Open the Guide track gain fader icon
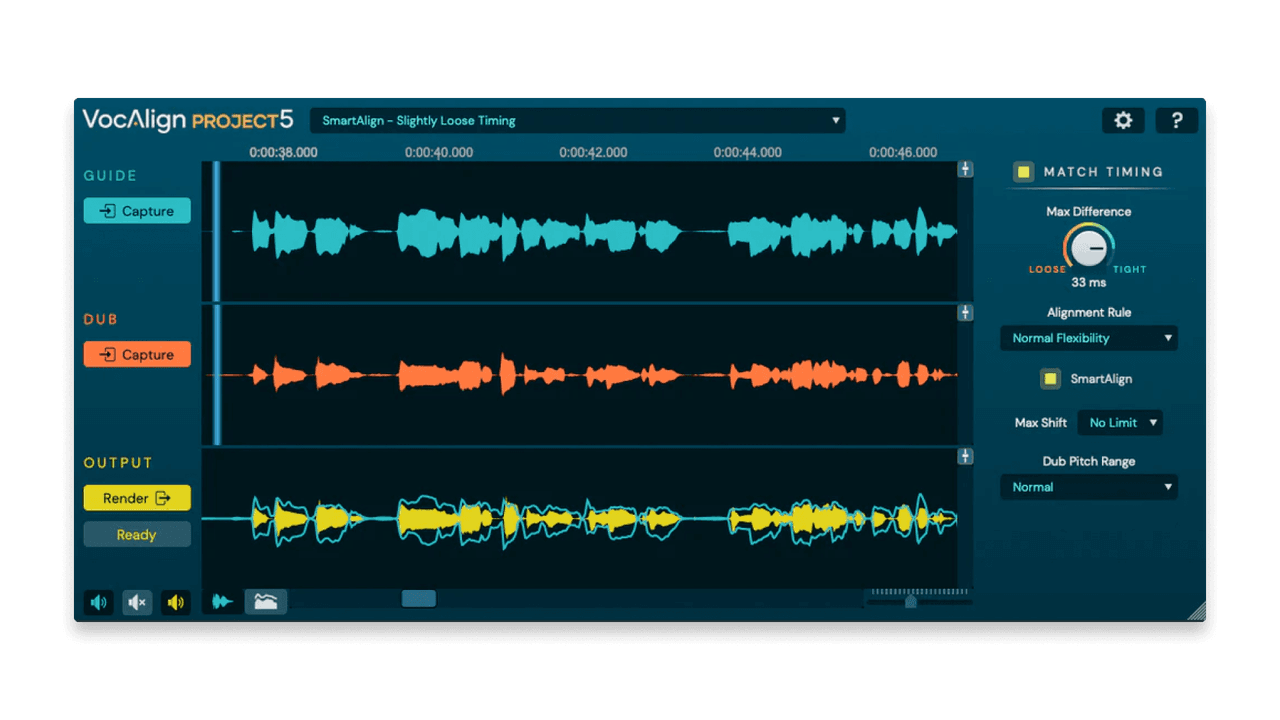The width and height of the screenshot is (1280, 720). click(x=965, y=169)
